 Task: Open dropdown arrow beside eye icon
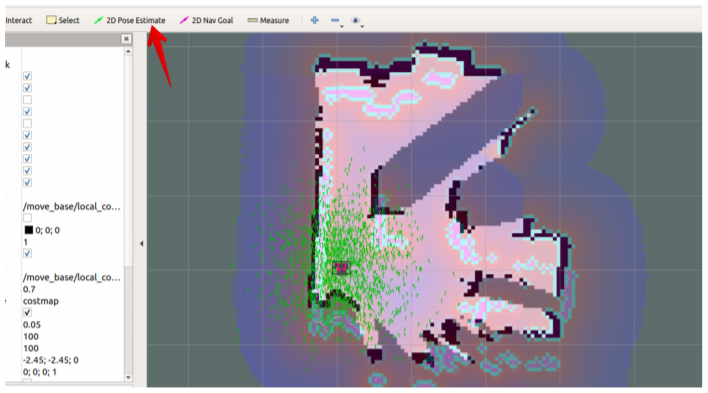362,27
